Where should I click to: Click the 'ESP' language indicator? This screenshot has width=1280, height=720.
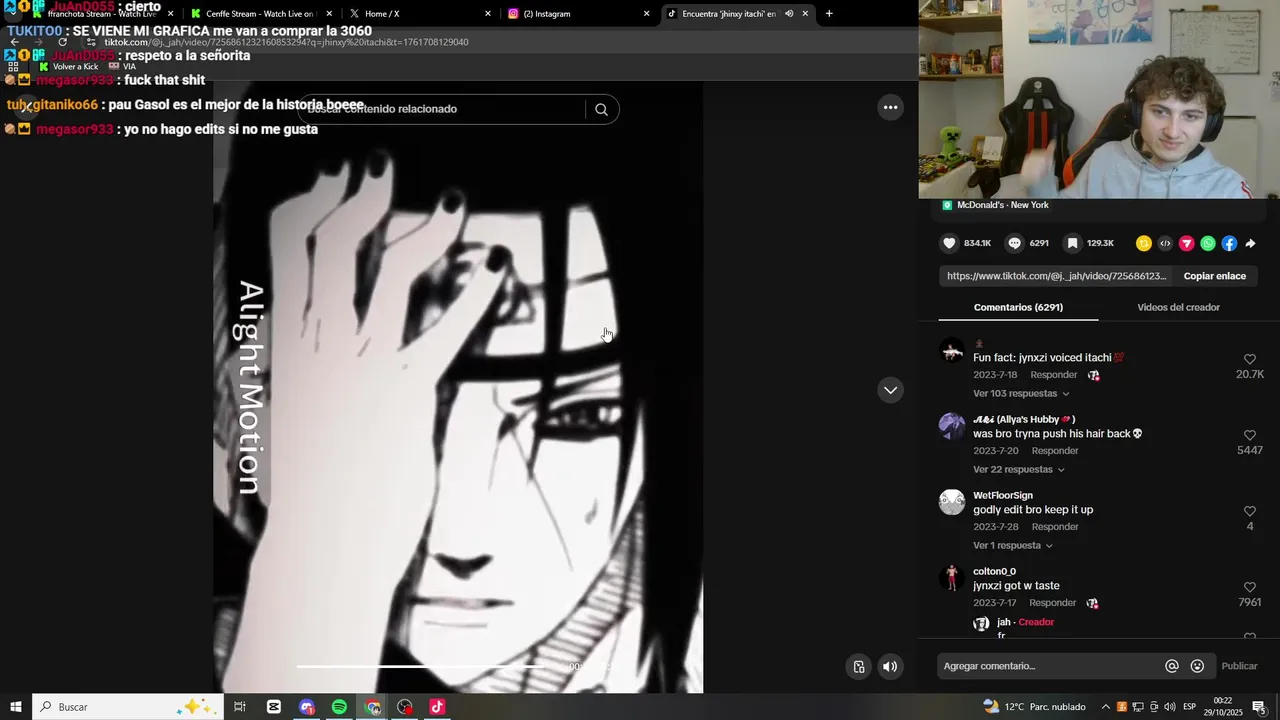tap(1189, 707)
